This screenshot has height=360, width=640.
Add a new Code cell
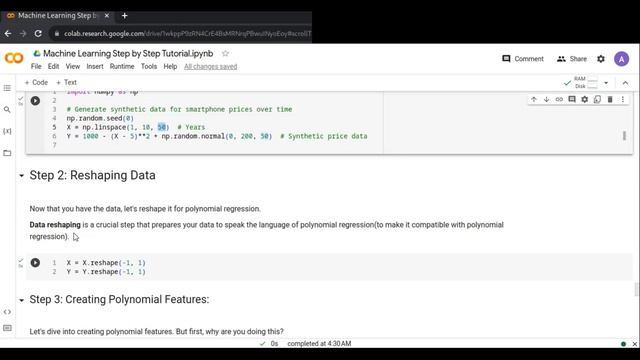click(x=36, y=82)
